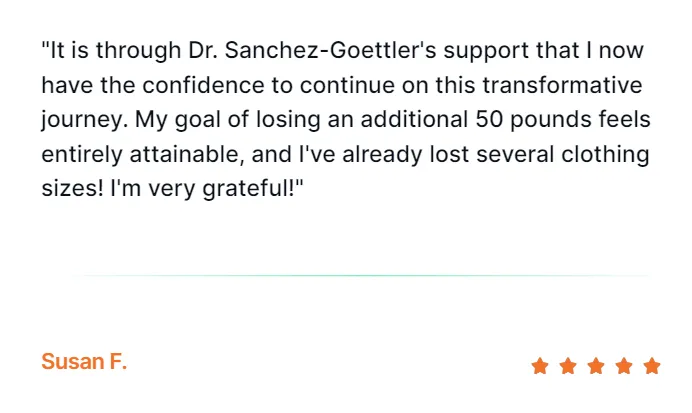Screen dimensions: 692x413
Task: Click the first orange rating star
Action: pos(540,366)
